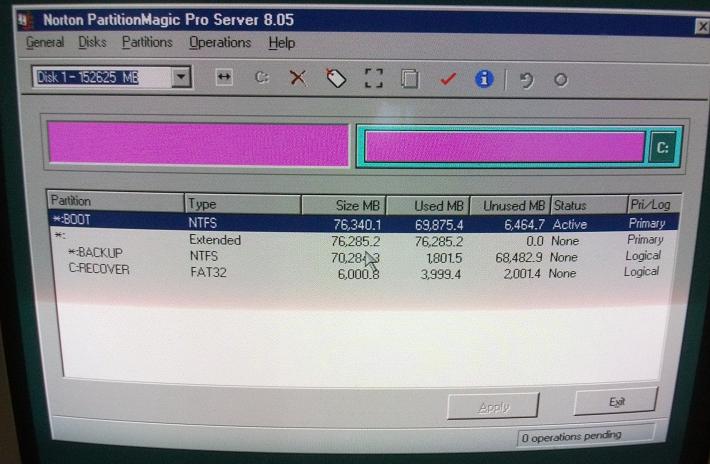Click FAT32 type in RECOVER row
The height and width of the screenshot is (464, 710).
pos(208,272)
